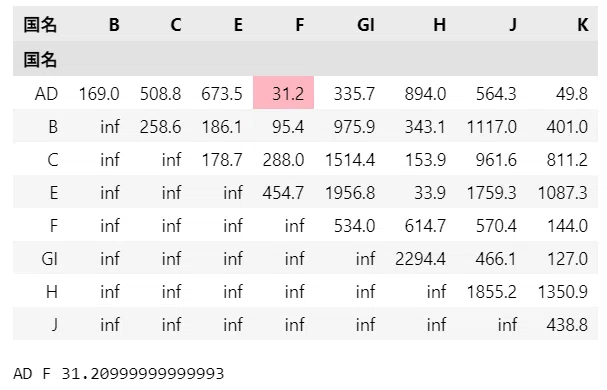Select column header K
Image resolution: width=607 pixels, height=390 pixels.
(x=583, y=25)
